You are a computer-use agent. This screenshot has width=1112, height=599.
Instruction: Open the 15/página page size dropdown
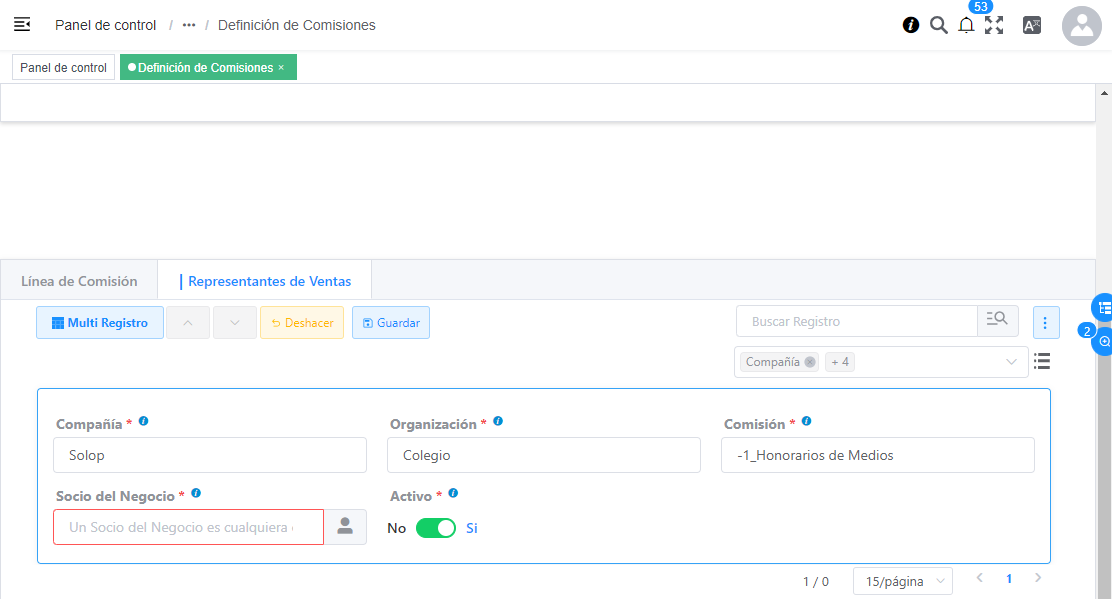pyautogui.click(x=902, y=581)
